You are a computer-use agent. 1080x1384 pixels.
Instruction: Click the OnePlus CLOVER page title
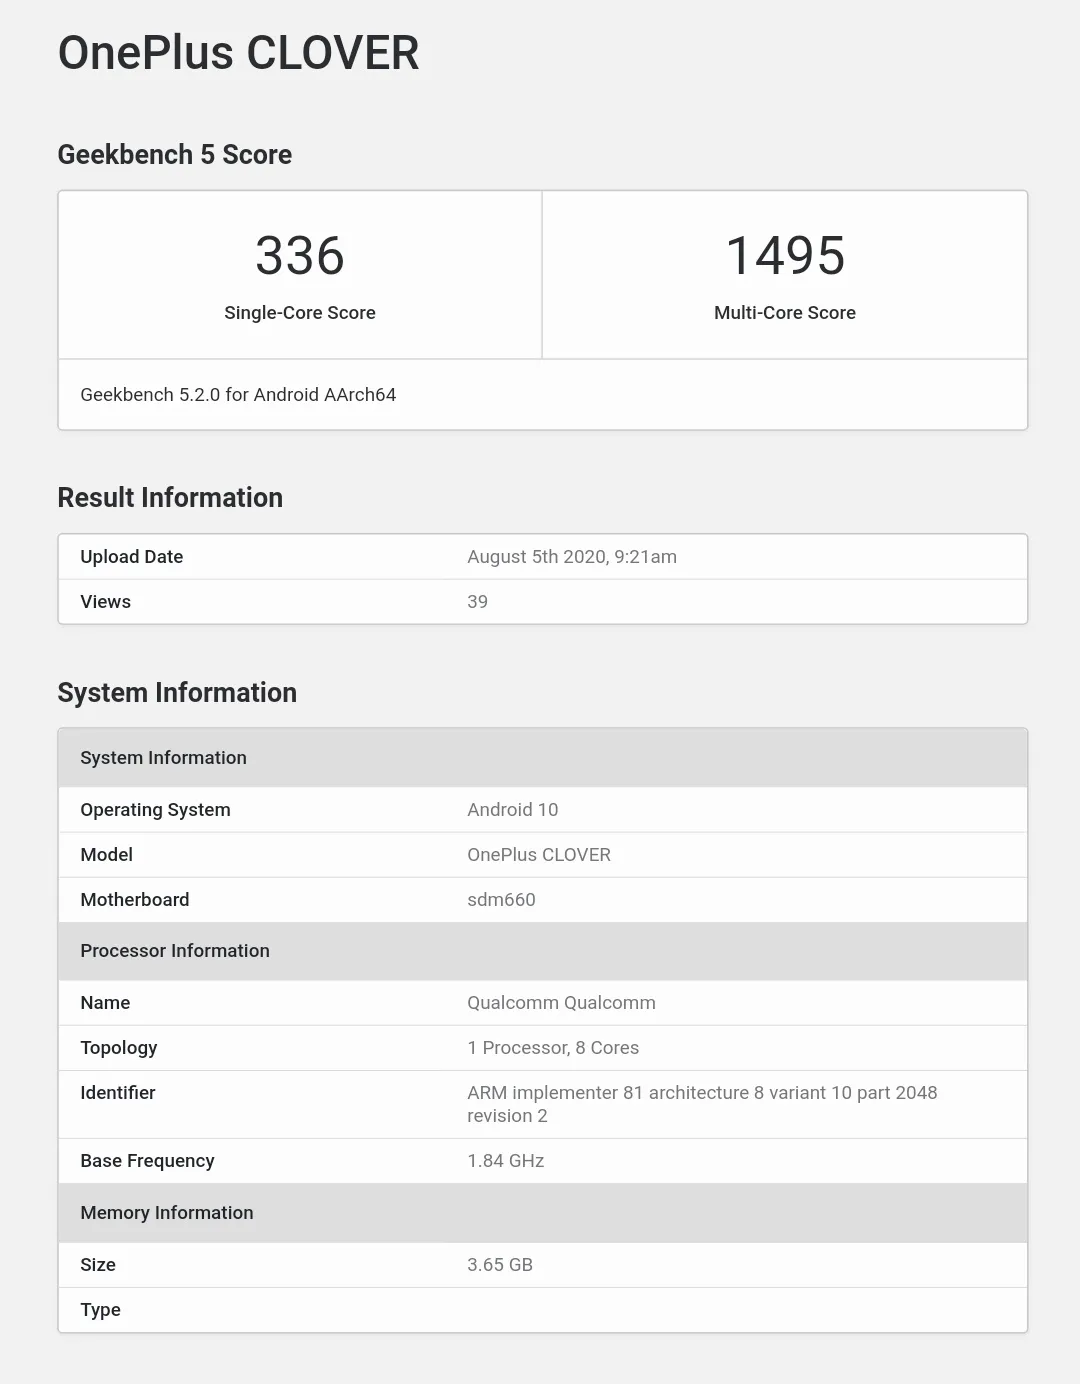(238, 53)
